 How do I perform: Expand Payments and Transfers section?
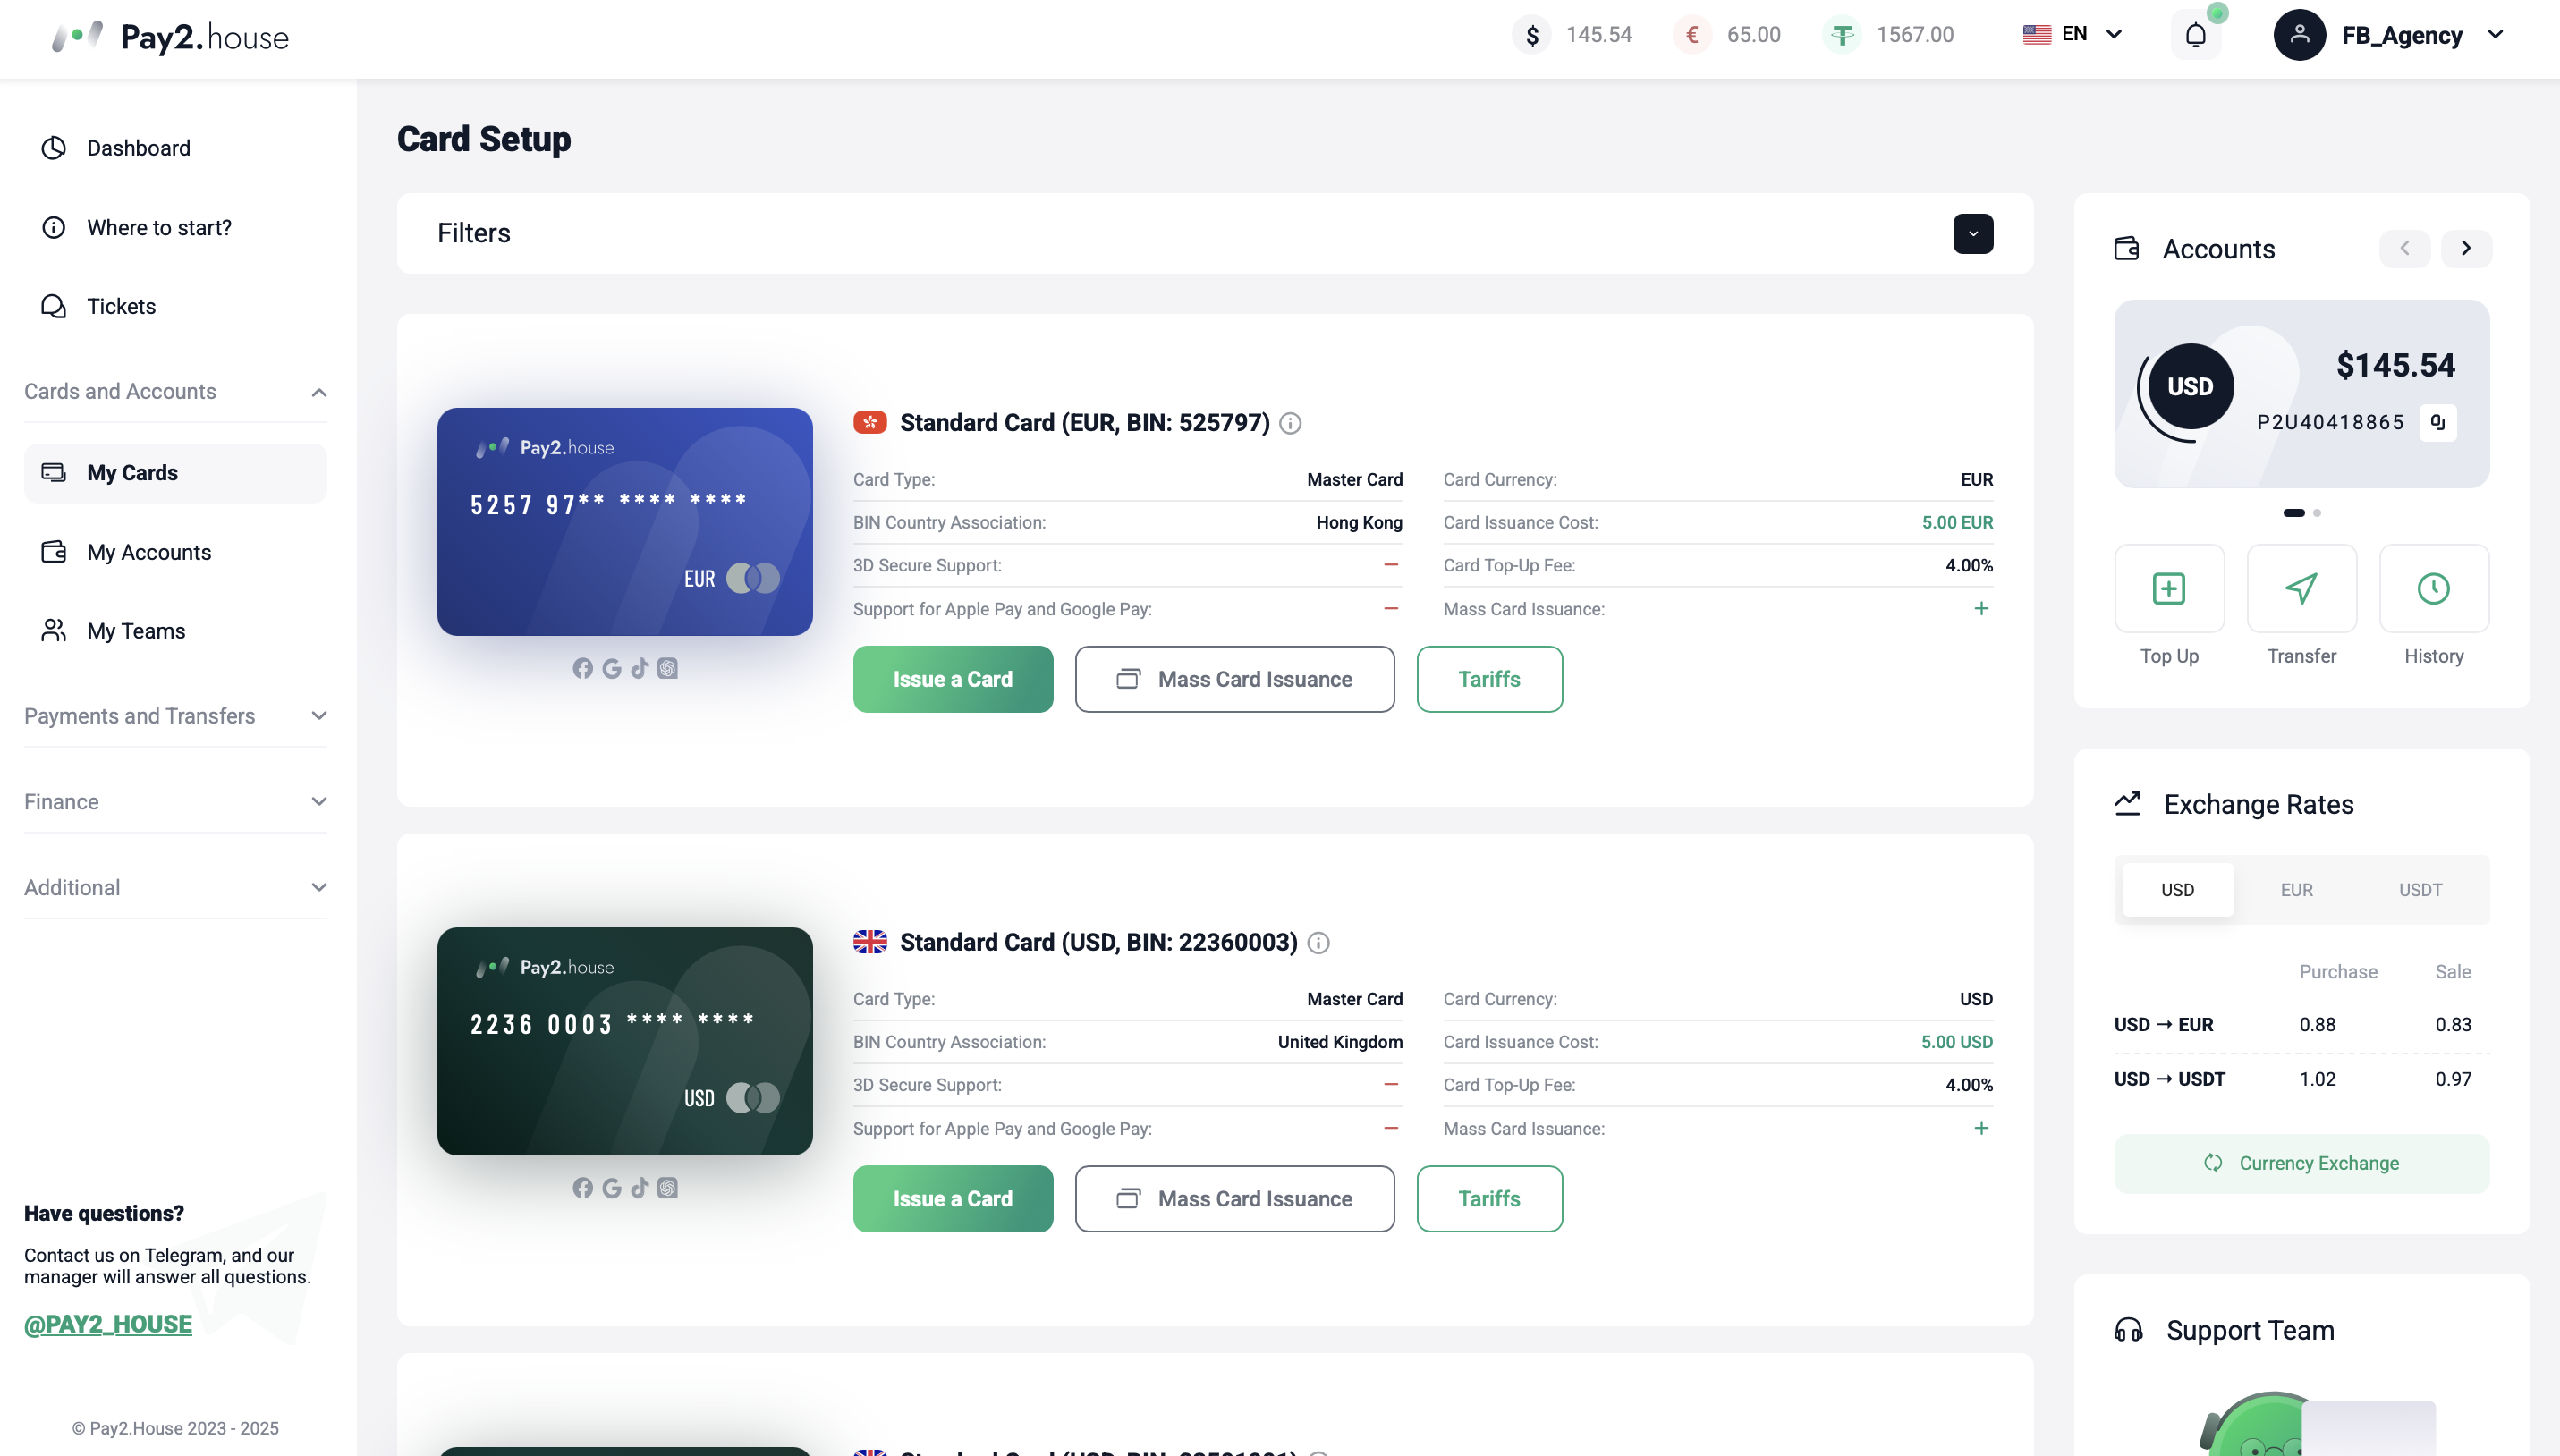point(175,716)
